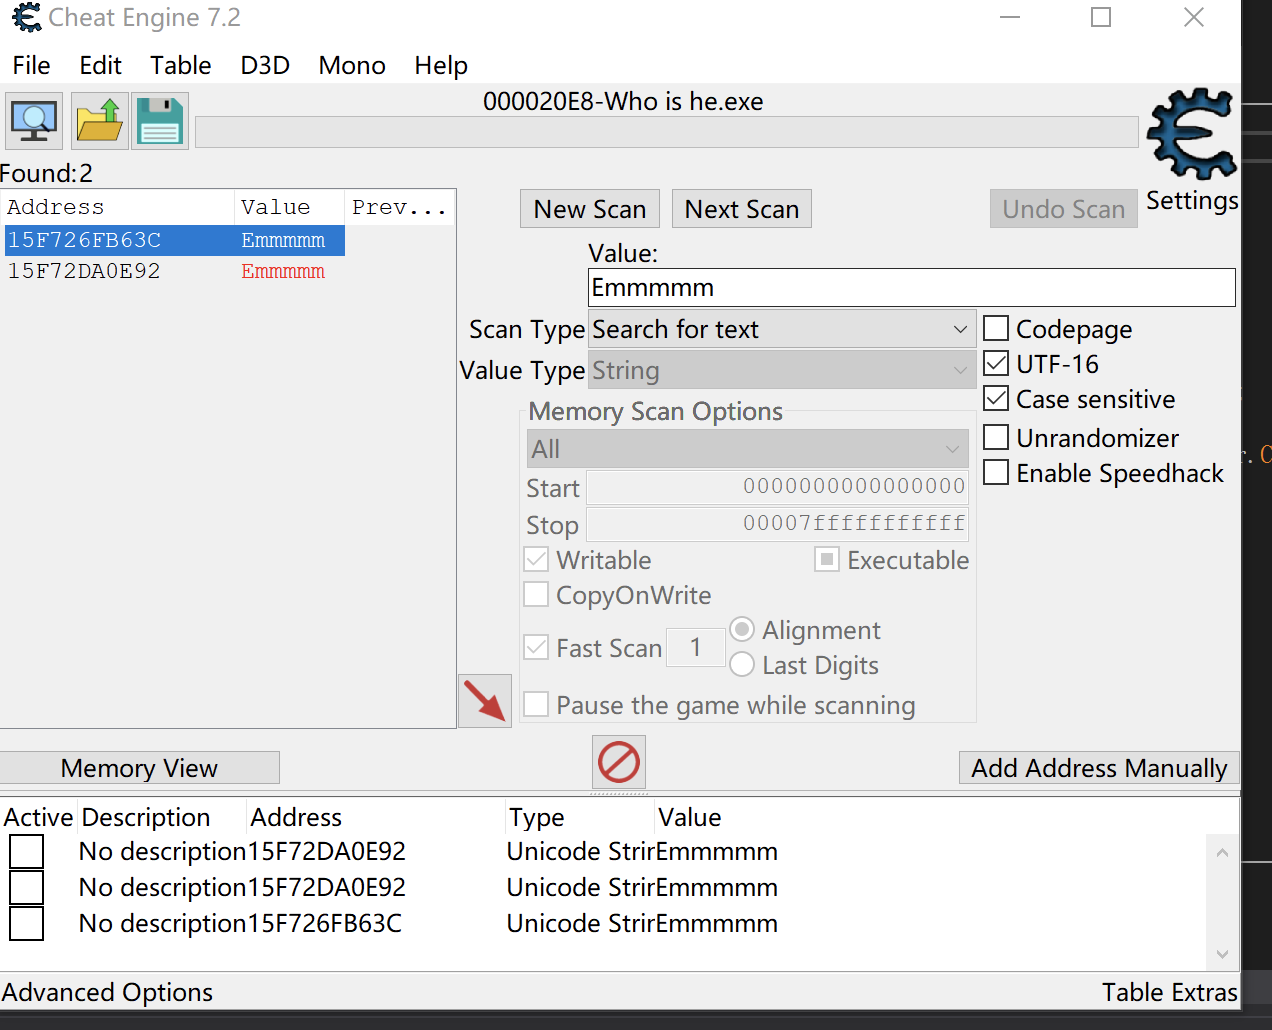Open Memory View

coord(139,768)
